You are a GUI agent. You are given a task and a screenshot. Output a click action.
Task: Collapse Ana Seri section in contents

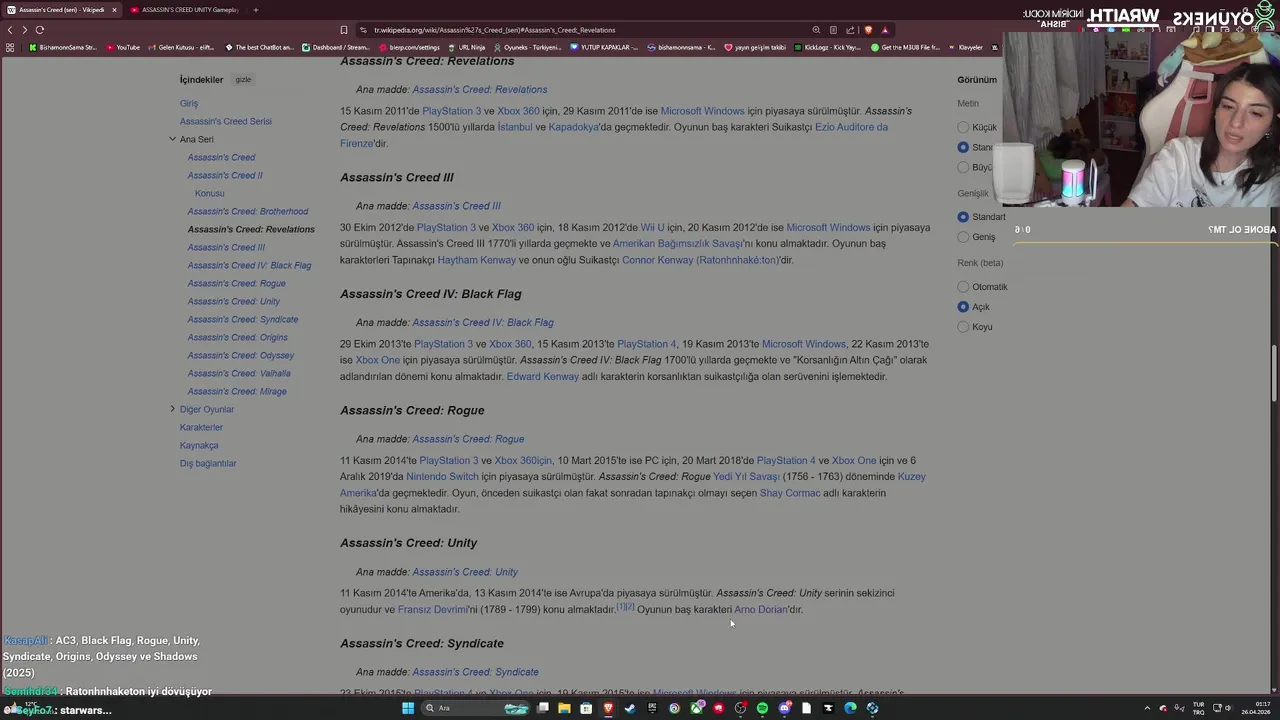172,139
